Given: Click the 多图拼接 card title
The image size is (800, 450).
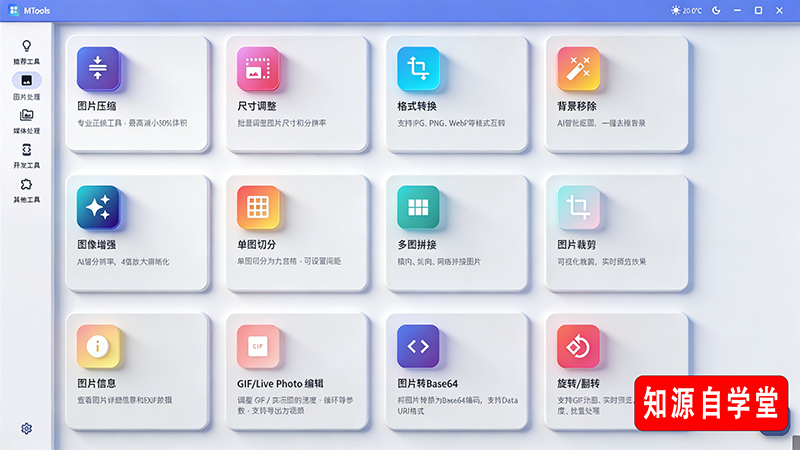Looking at the screenshot, I should point(417,245).
